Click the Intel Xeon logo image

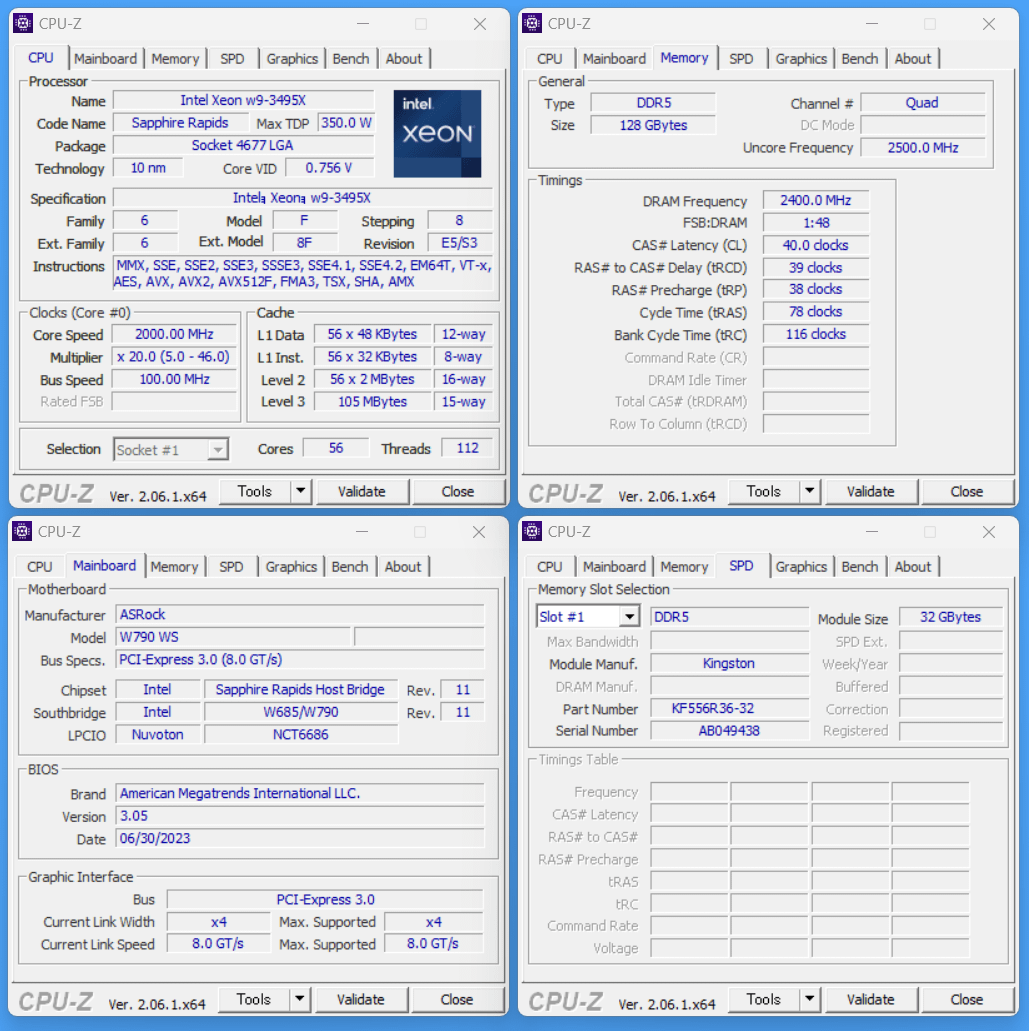point(437,133)
